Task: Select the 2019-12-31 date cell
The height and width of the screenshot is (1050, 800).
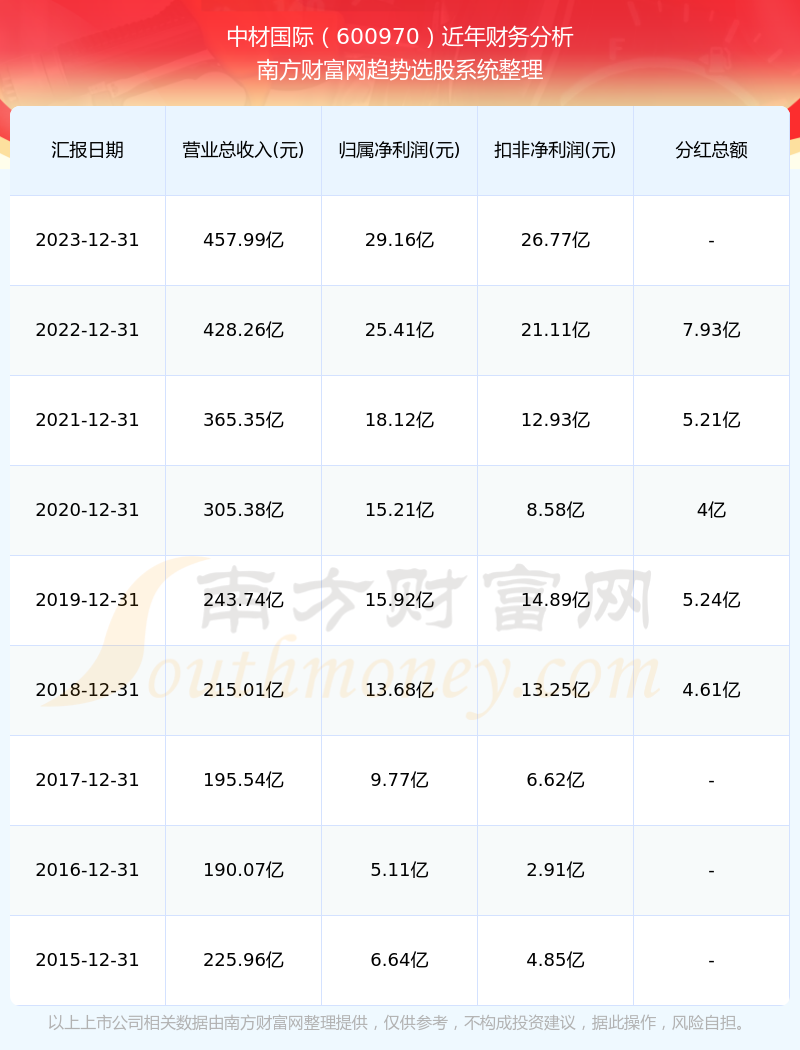Action: [x=88, y=600]
